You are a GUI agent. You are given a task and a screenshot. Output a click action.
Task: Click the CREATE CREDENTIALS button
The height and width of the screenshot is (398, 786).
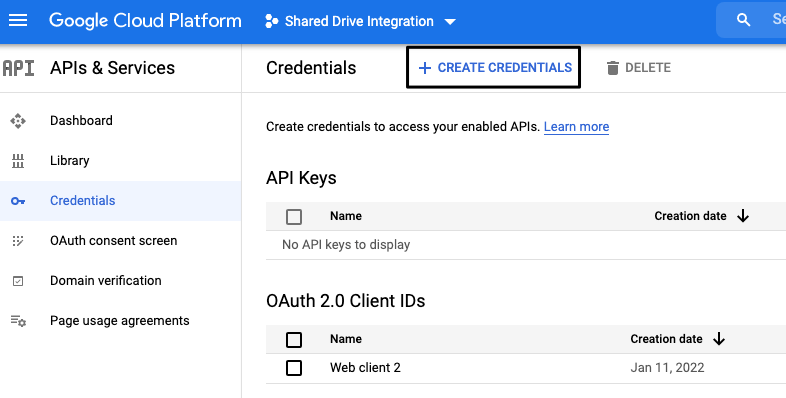(493, 68)
